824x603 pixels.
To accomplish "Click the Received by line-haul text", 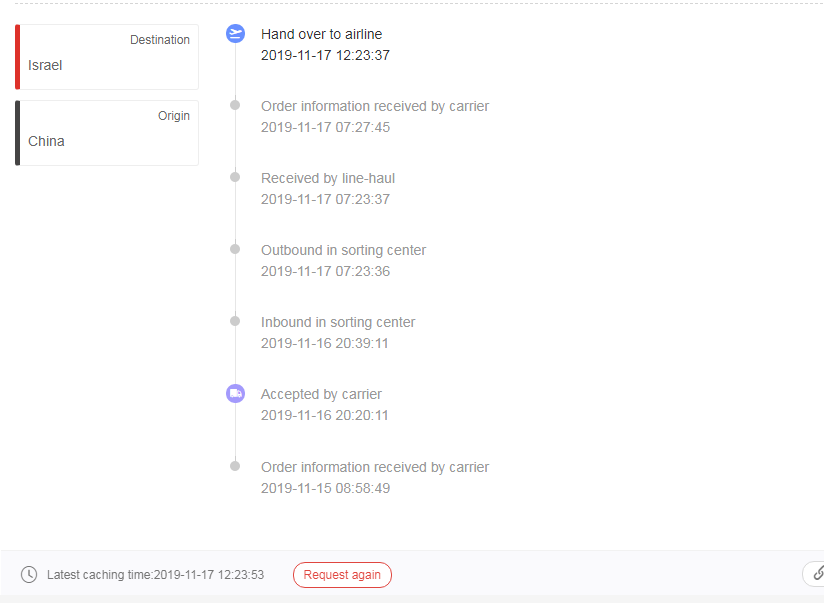I will [328, 178].
